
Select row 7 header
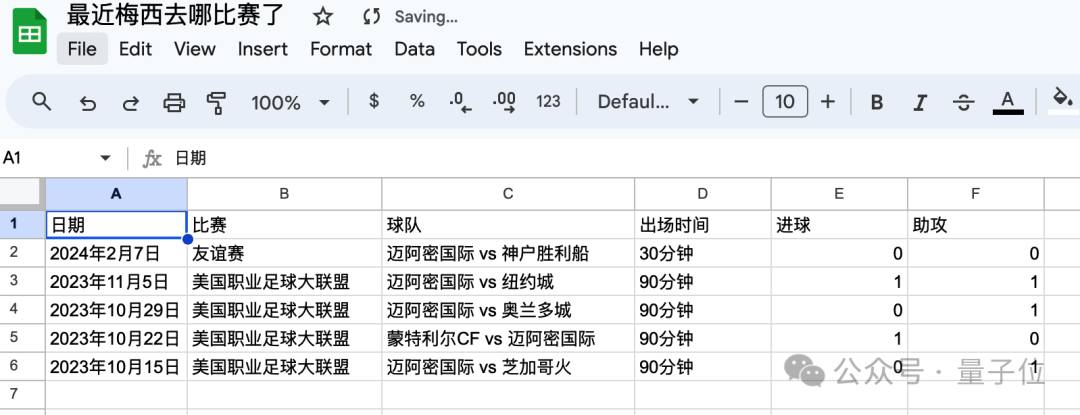click(x=23, y=394)
